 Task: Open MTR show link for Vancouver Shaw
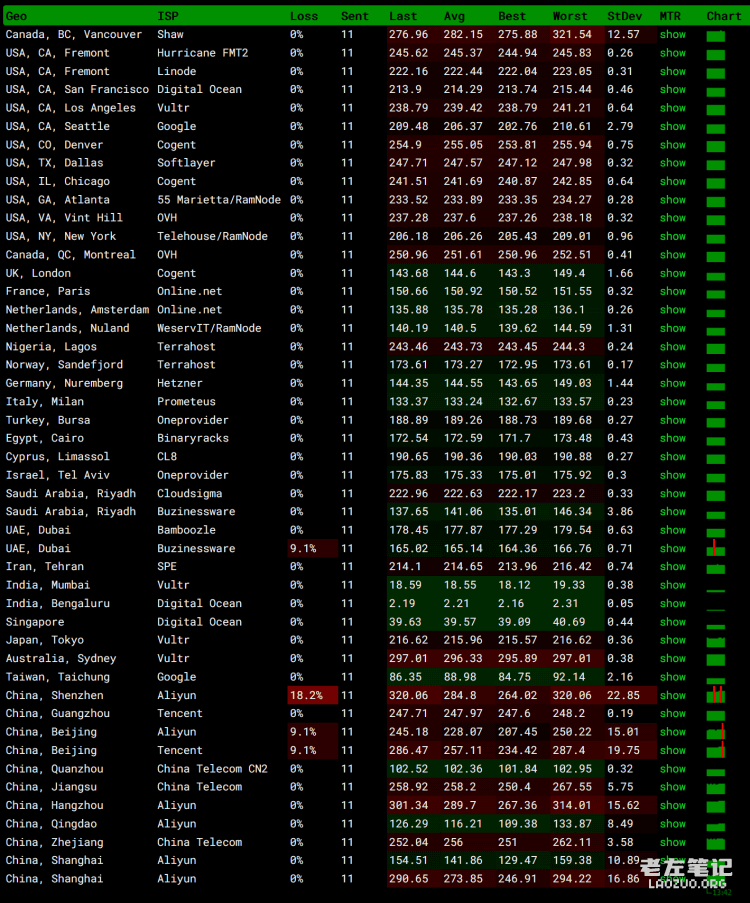point(673,35)
